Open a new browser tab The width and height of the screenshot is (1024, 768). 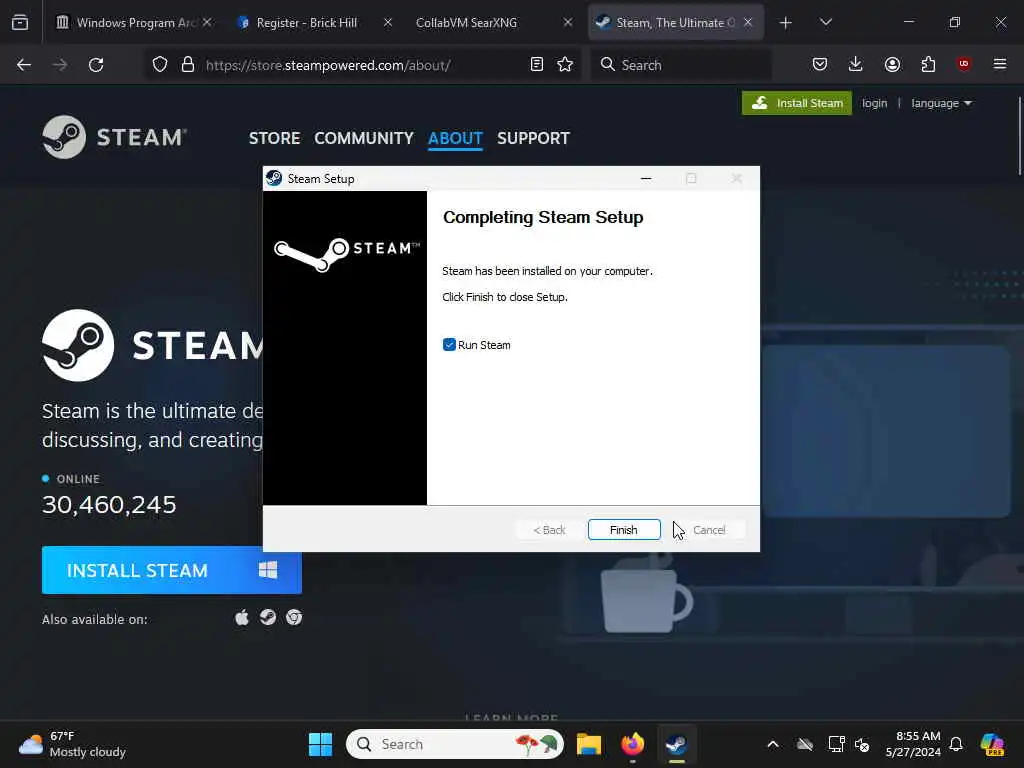[x=786, y=23]
